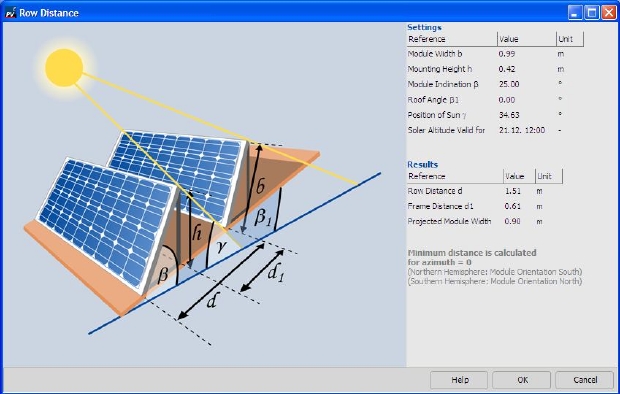The image size is (620, 394).
Task: Confirm the dialog with OK
Action: (x=522, y=380)
